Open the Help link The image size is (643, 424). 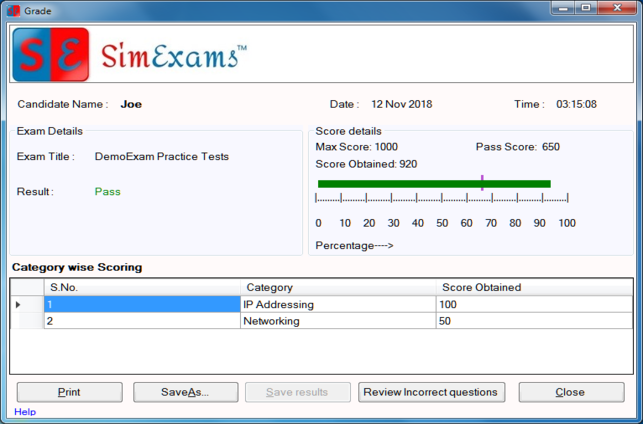pos(25,412)
